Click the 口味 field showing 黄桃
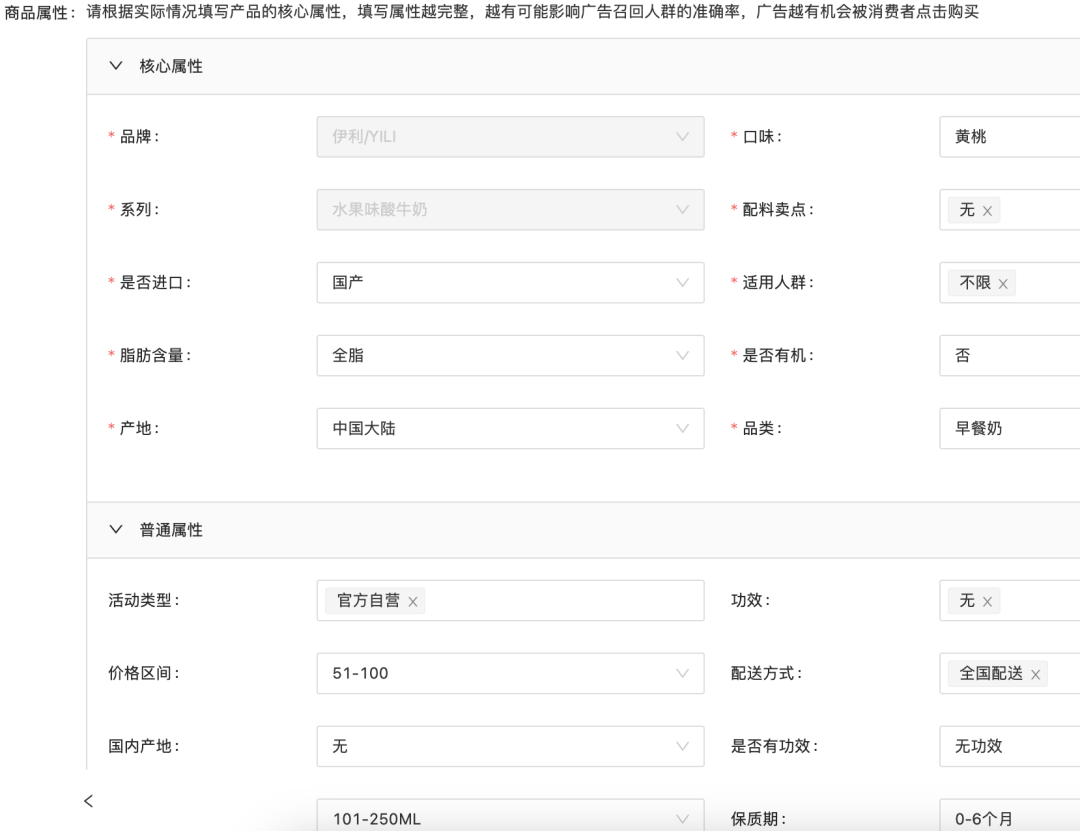This screenshot has width=1080, height=831. pos(1010,136)
